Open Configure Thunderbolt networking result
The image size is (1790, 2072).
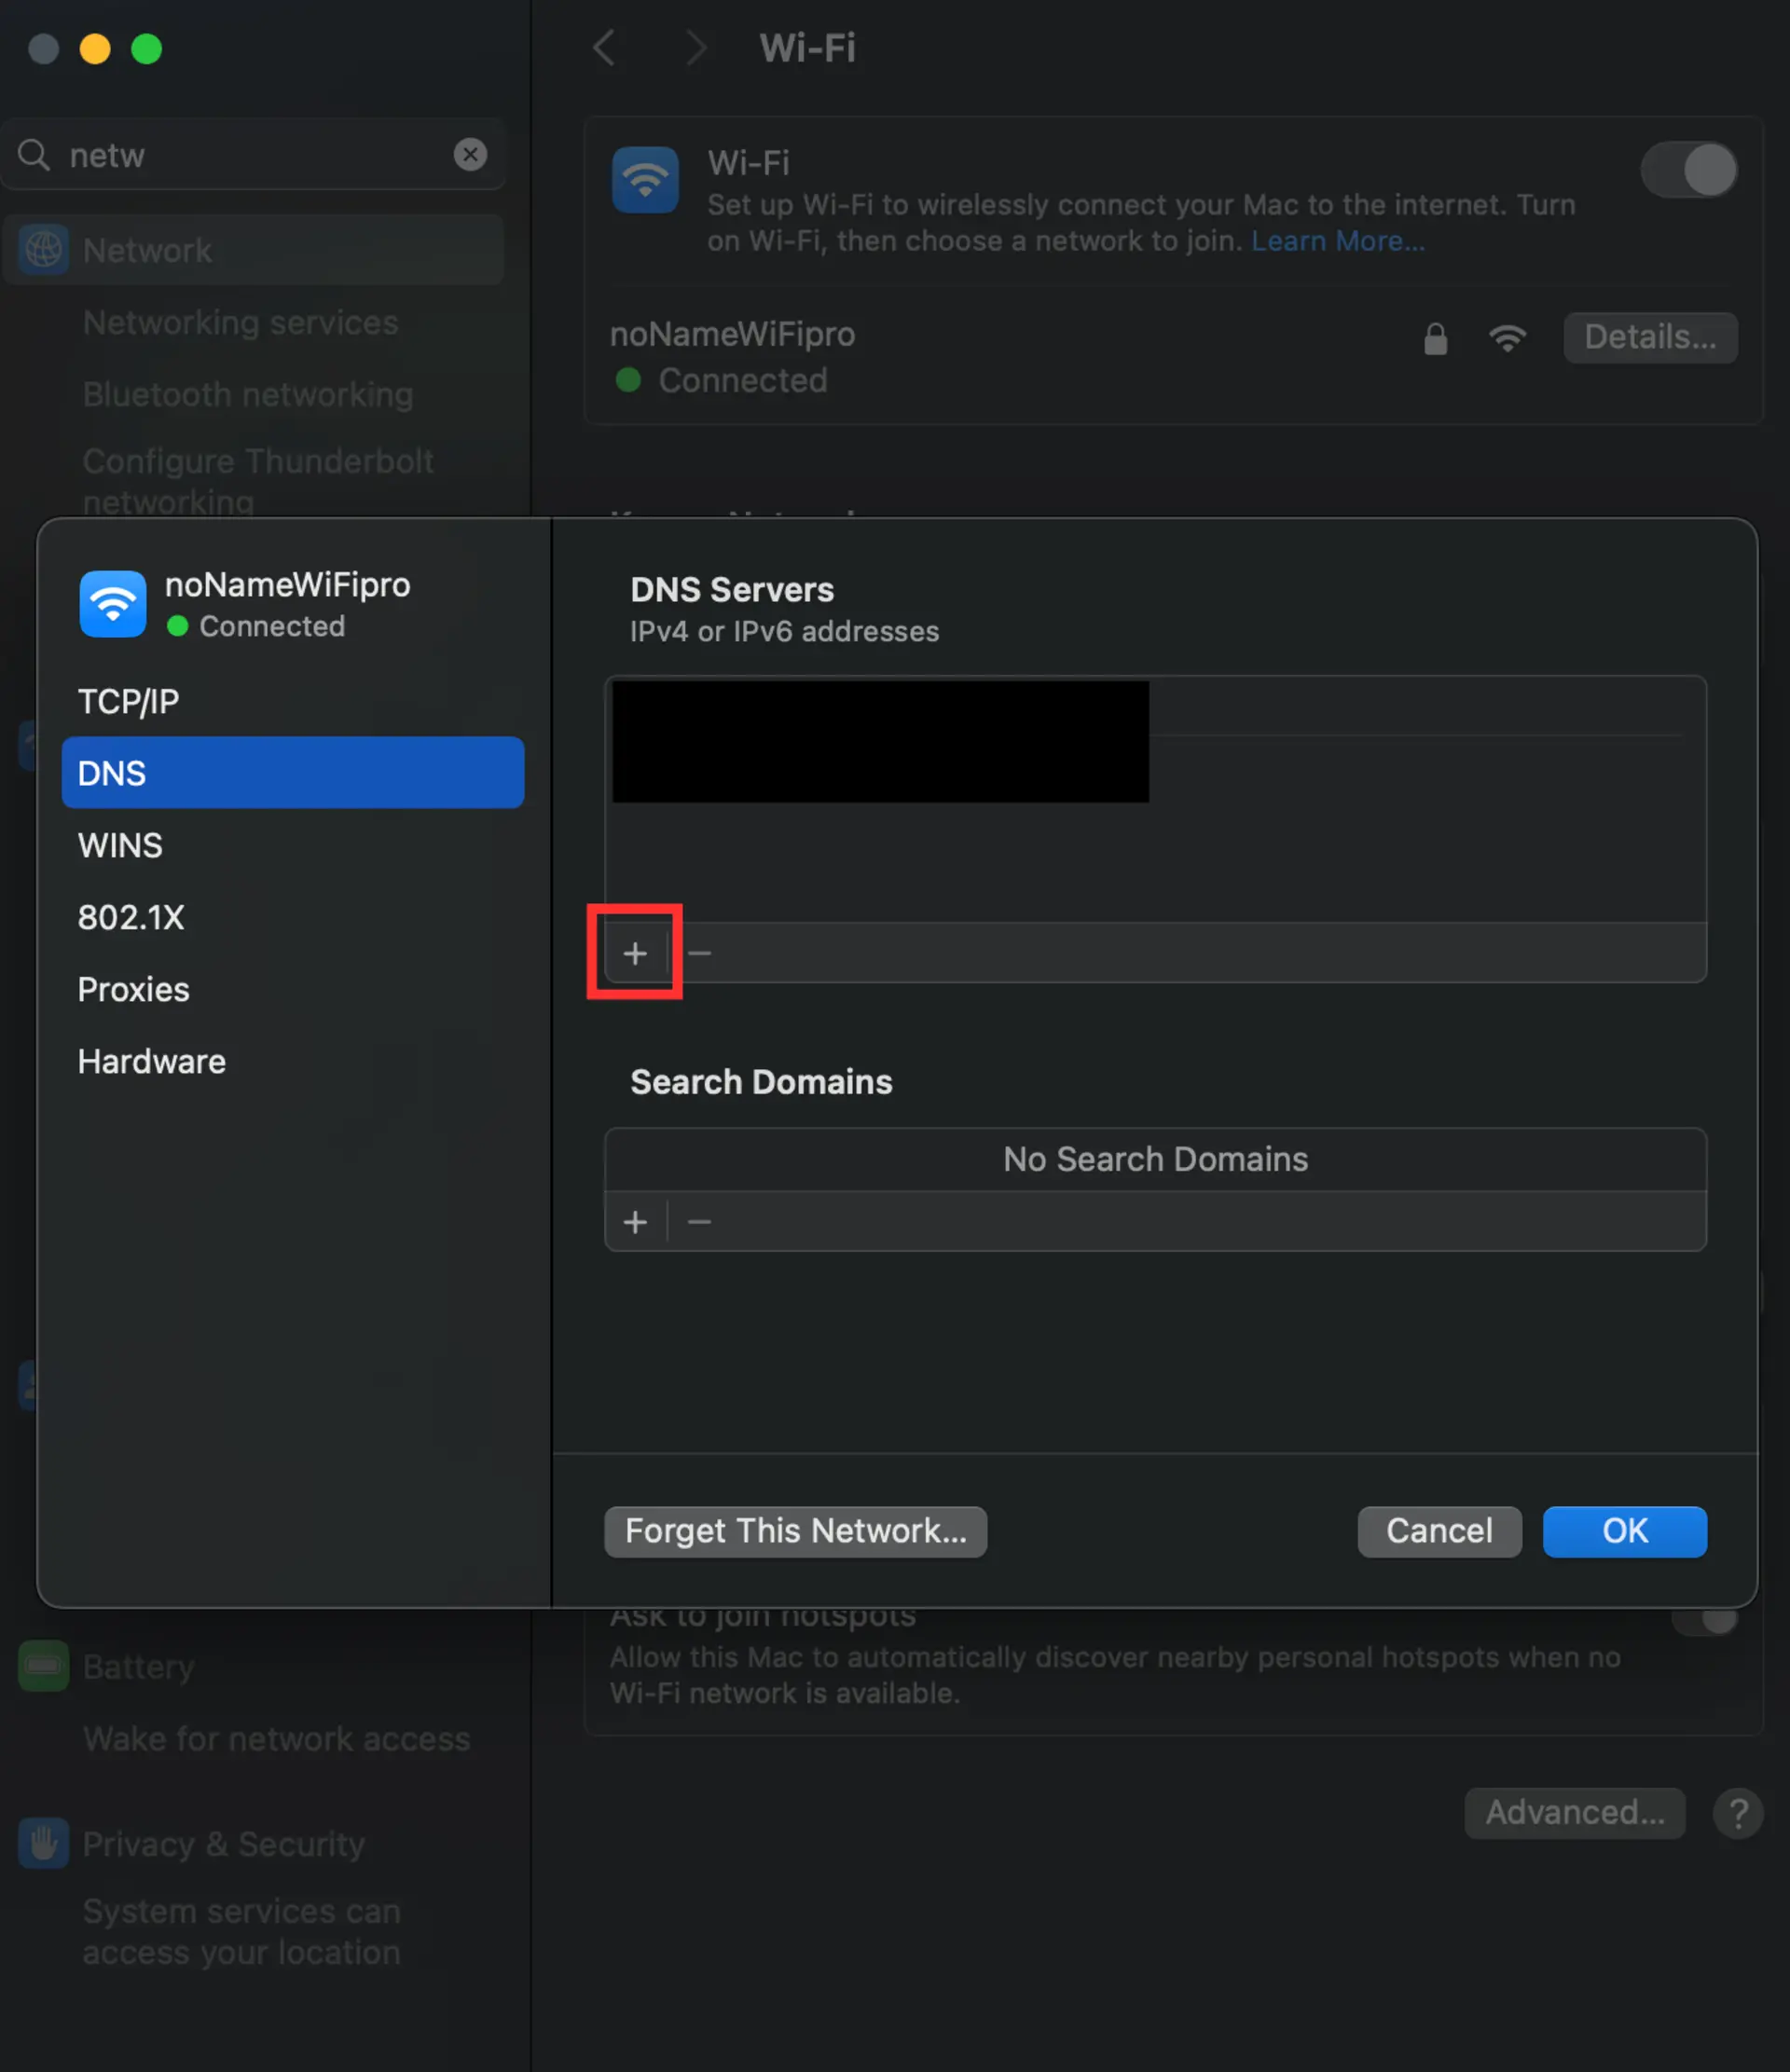point(258,481)
